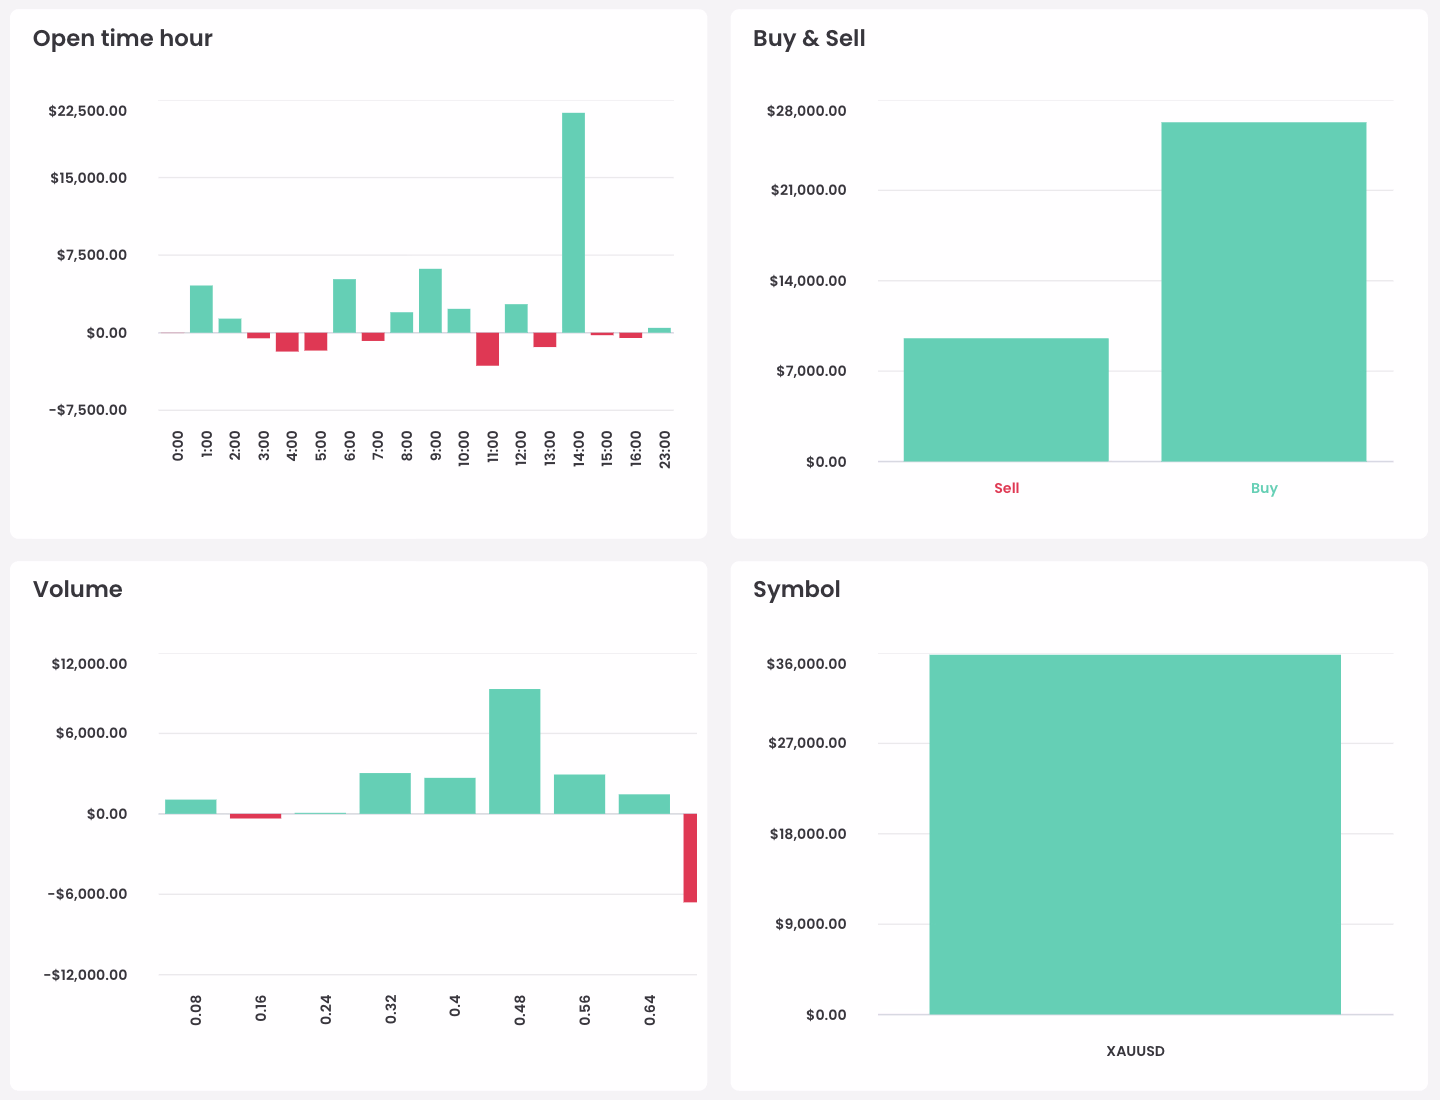
Task: Click the 0.4 bar in Volume chart
Action: coord(450,796)
